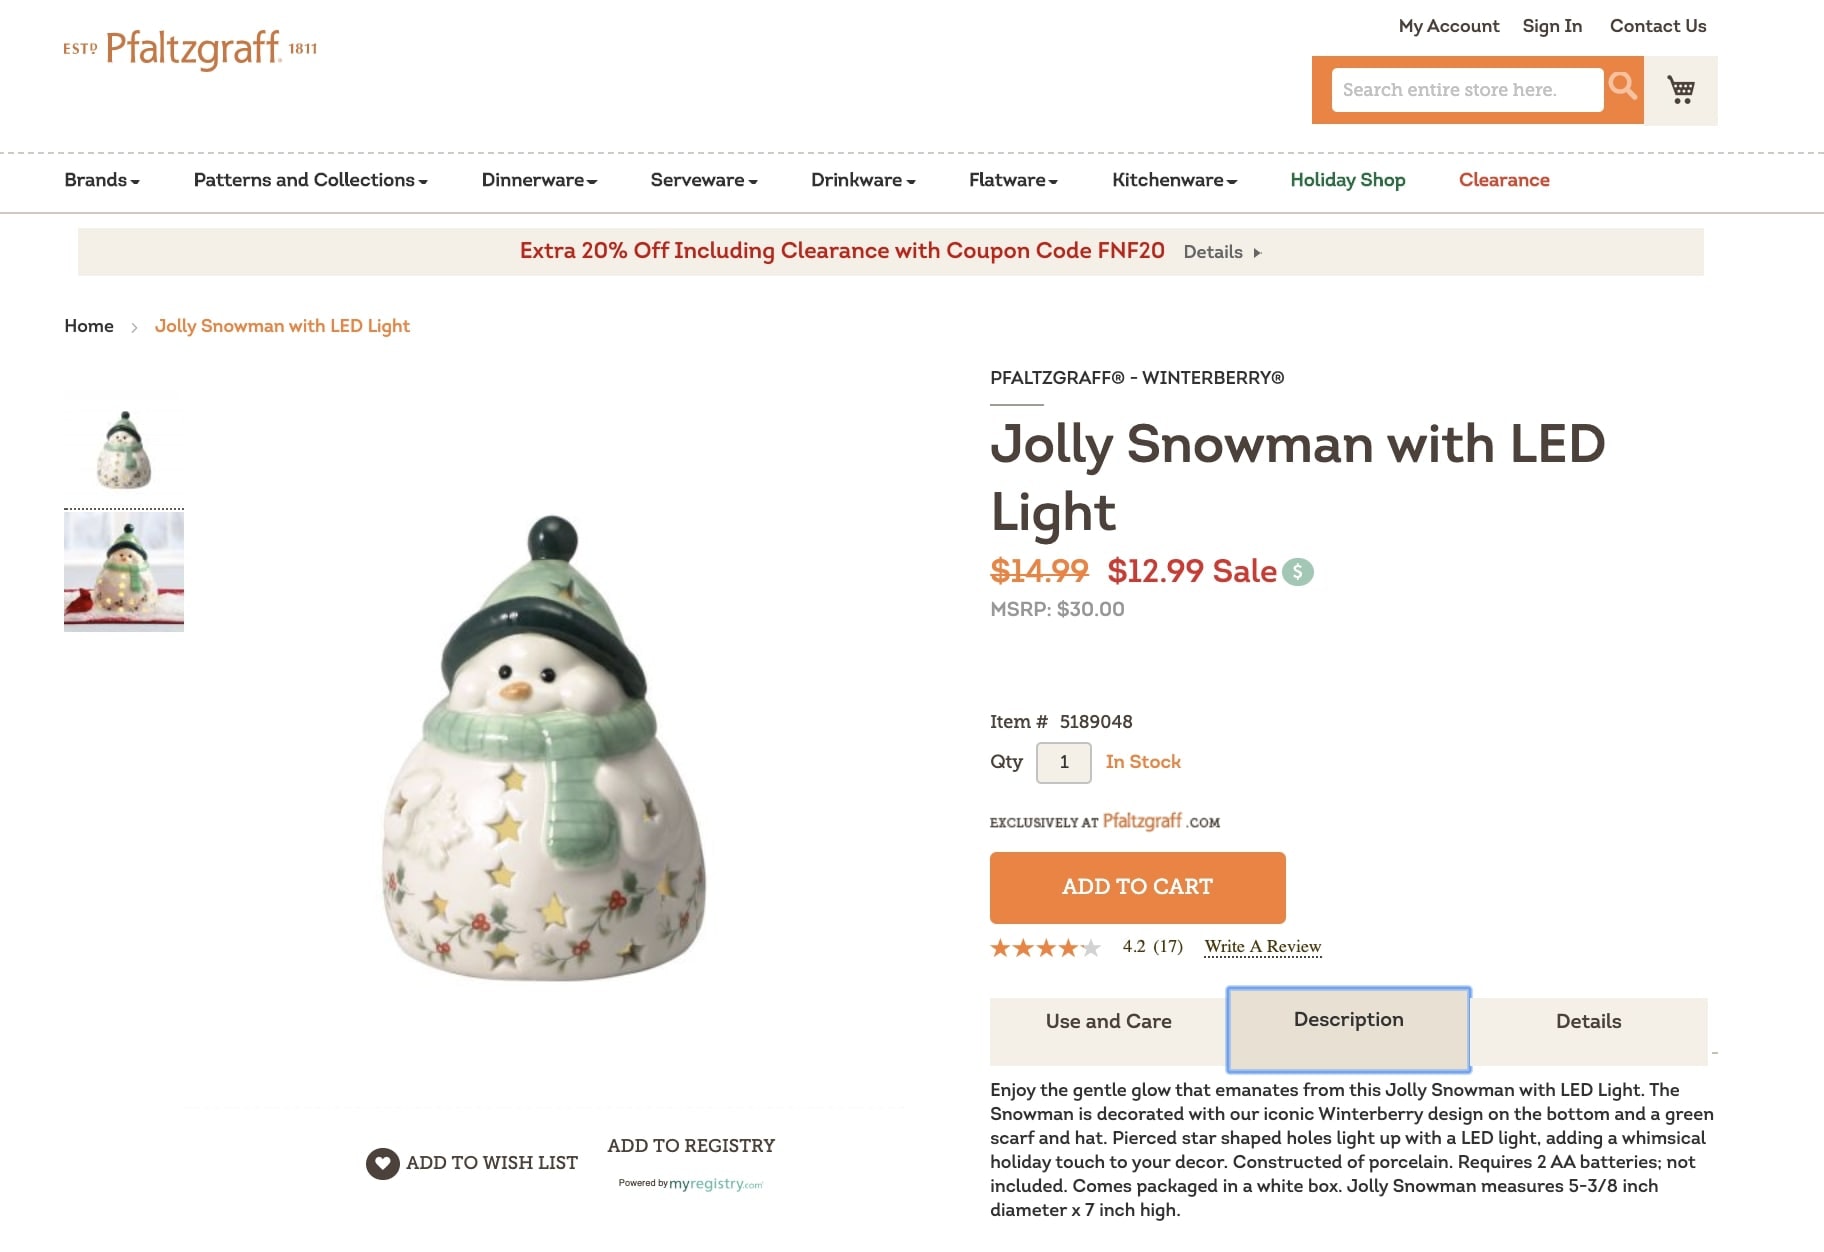
Task: Open the Brands dropdown
Action: click(x=100, y=180)
